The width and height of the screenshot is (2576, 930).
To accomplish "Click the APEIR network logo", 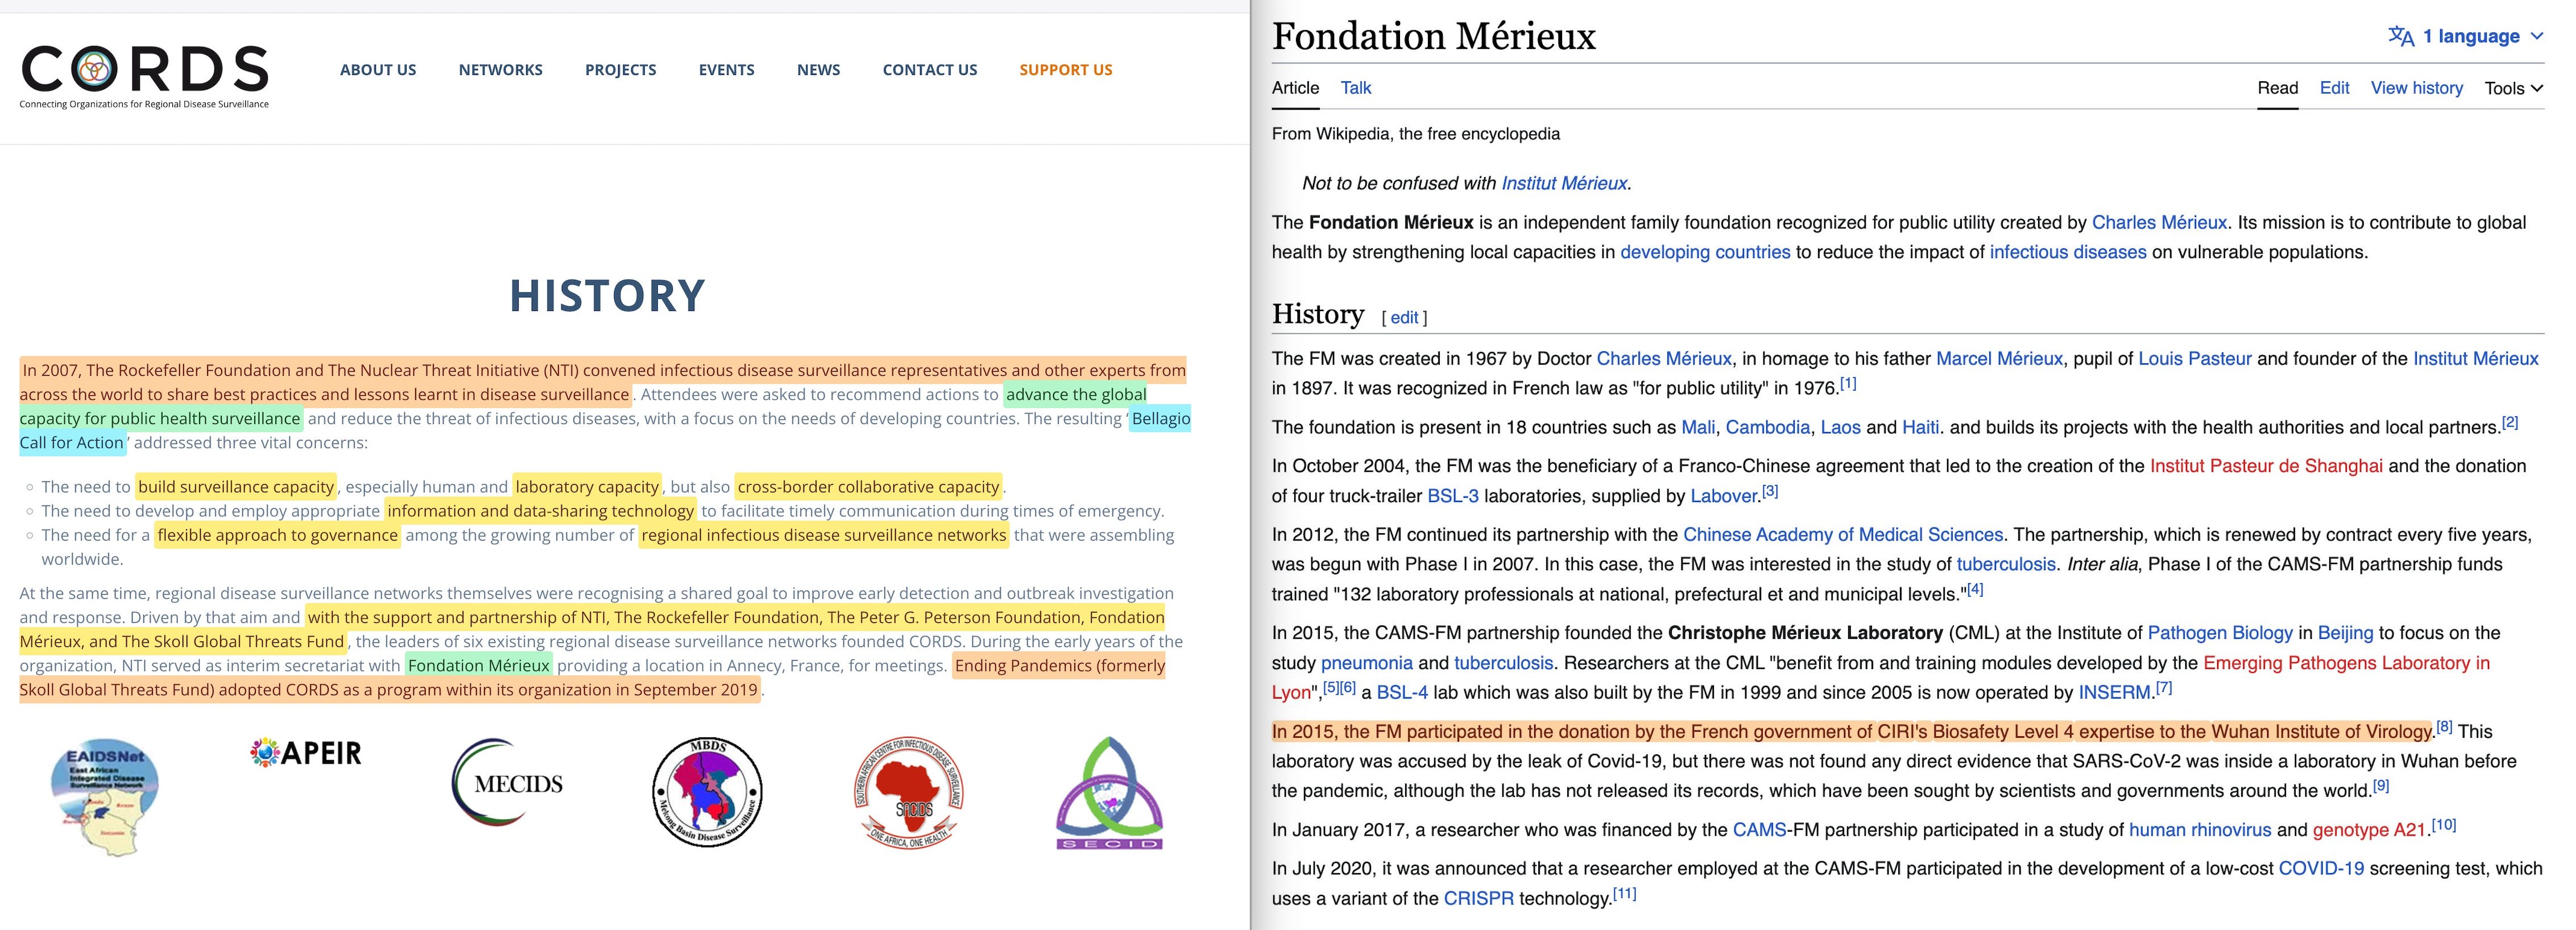I will pyautogui.click(x=306, y=752).
